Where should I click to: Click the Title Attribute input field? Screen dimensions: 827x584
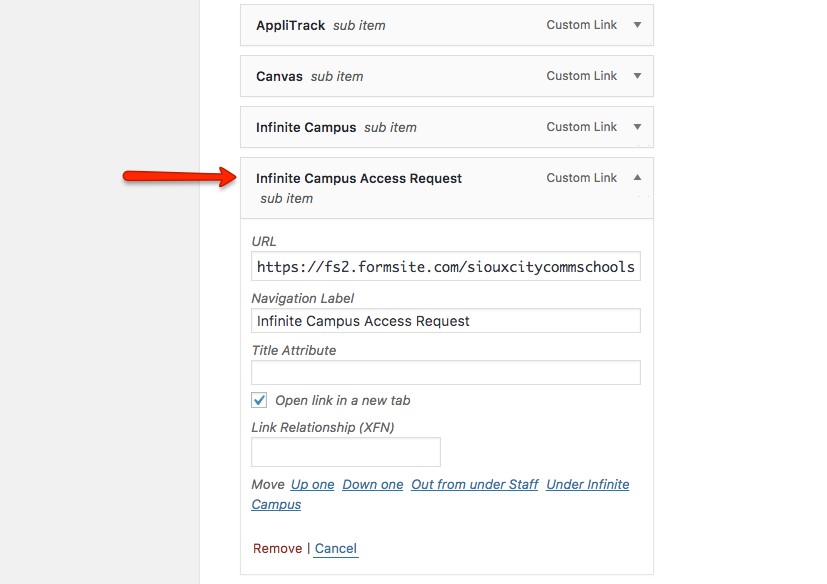pos(446,372)
